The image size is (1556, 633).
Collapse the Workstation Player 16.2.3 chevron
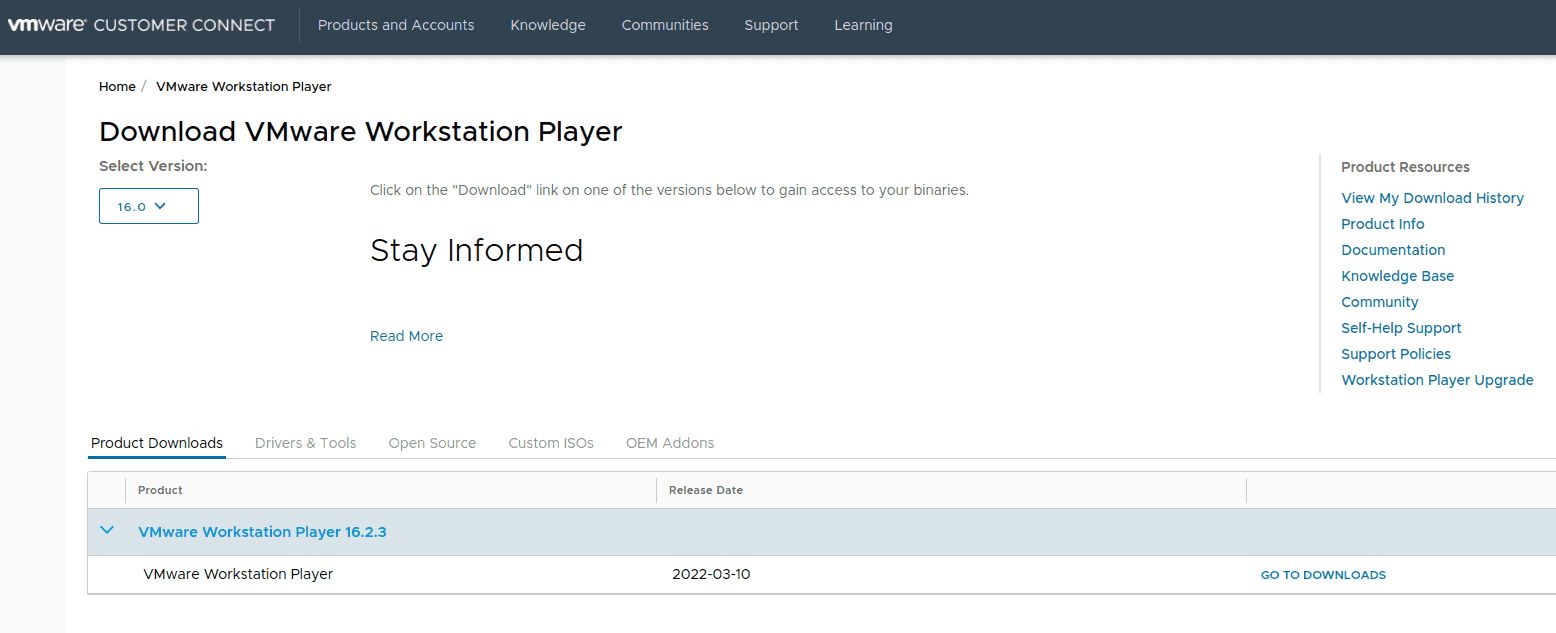107,531
